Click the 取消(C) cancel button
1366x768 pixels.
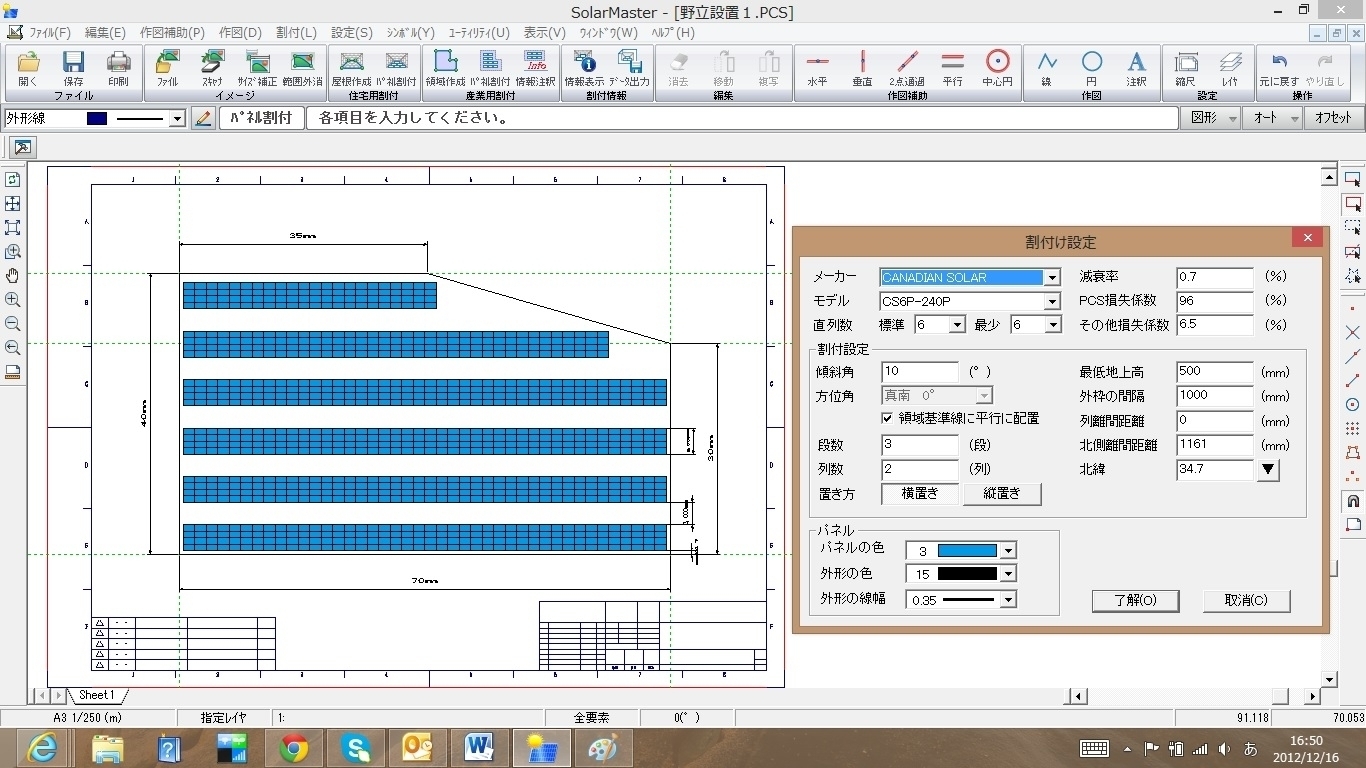[x=1246, y=600]
